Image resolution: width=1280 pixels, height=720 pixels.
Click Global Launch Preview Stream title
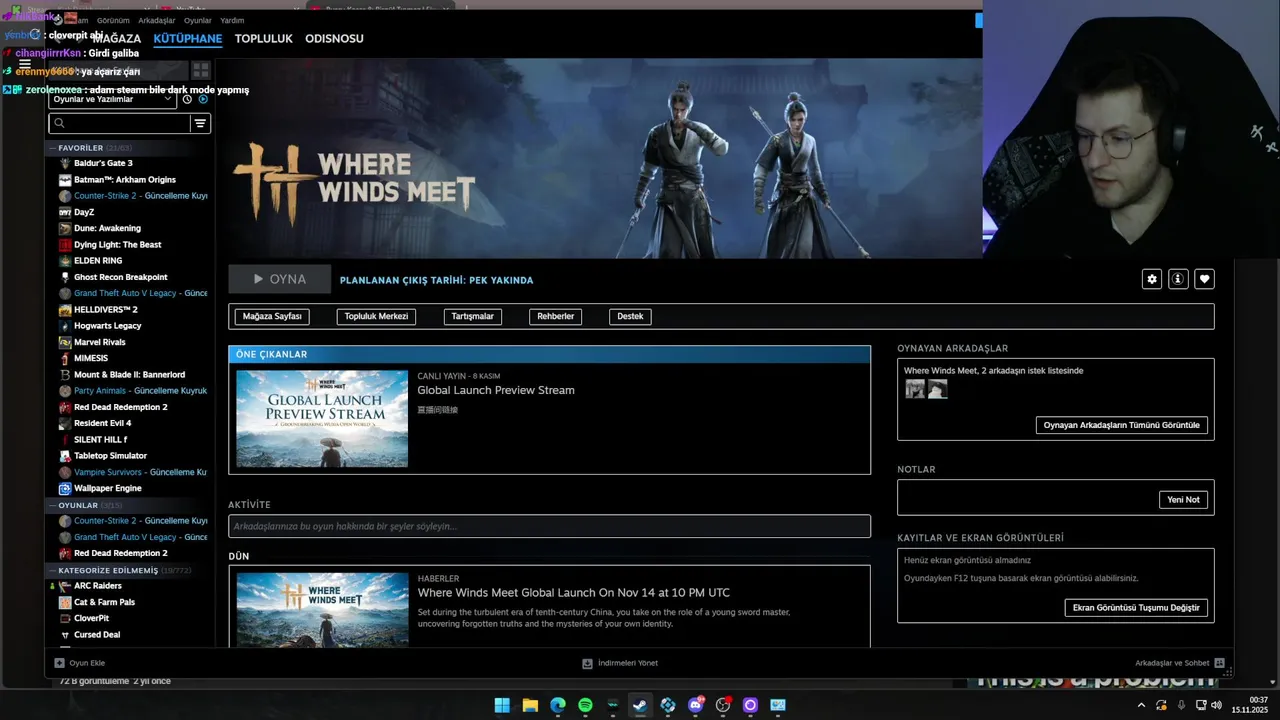click(496, 390)
